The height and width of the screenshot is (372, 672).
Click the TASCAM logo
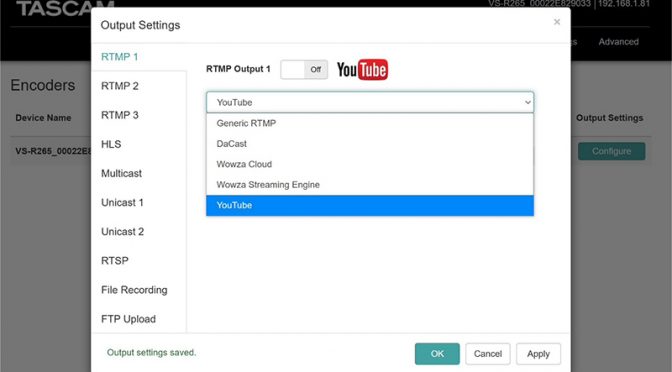point(65,8)
